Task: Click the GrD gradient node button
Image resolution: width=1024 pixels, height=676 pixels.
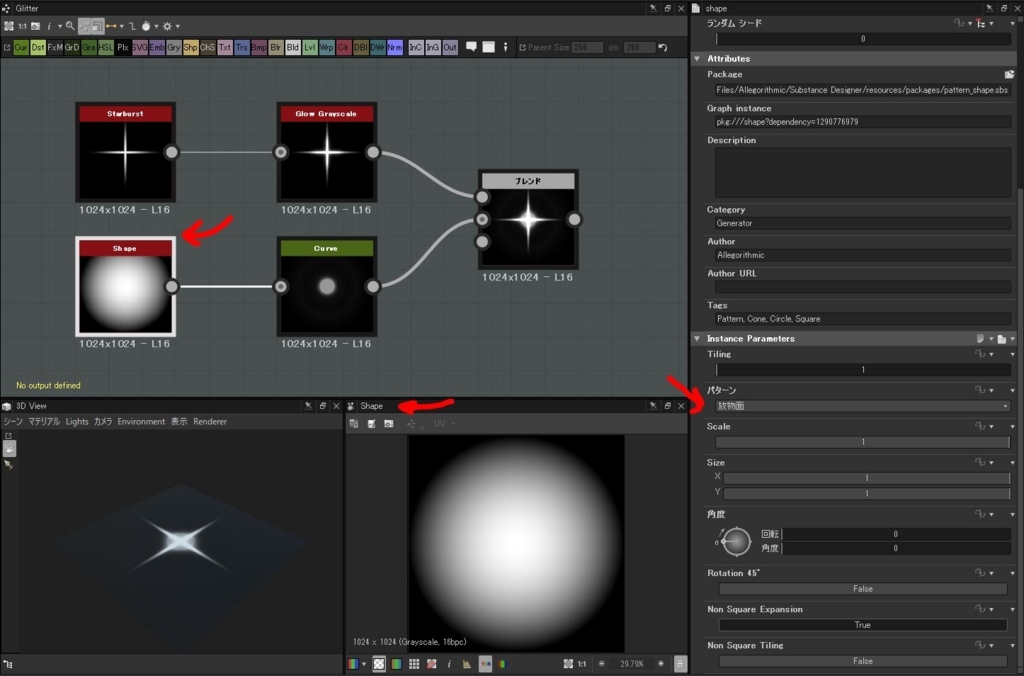Action: tap(72, 48)
